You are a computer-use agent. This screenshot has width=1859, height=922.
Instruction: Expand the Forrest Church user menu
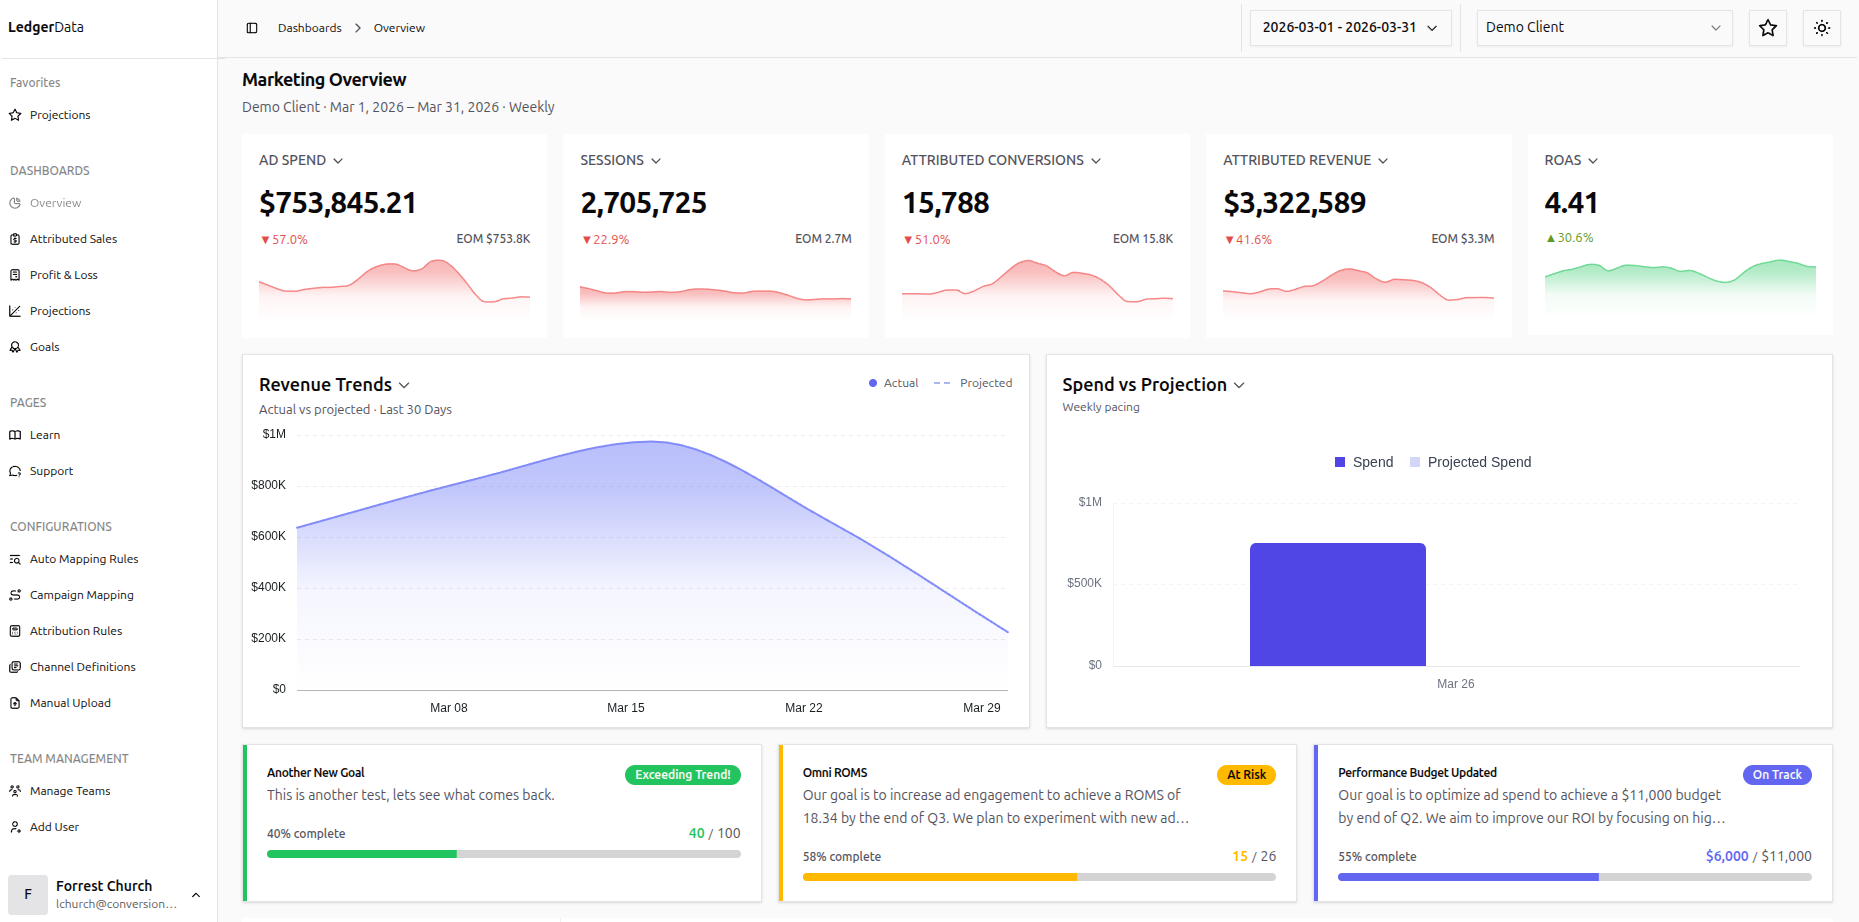click(x=196, y=895)
